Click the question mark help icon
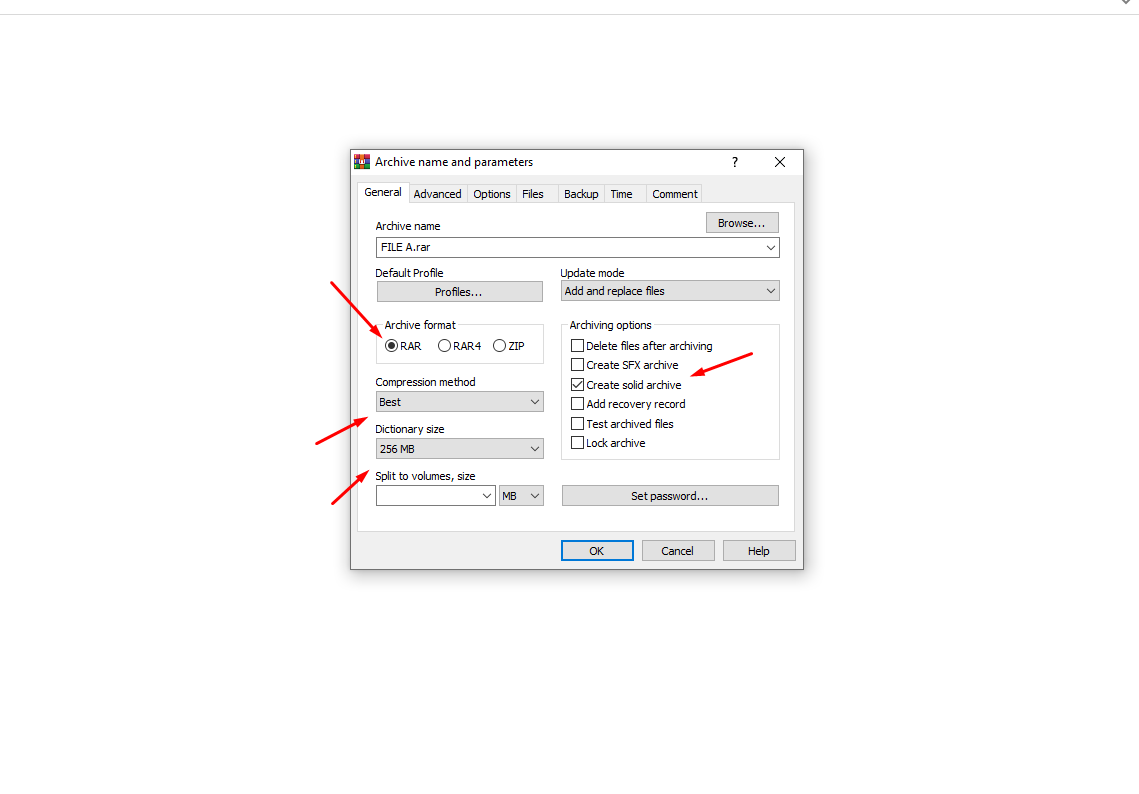 (x=734, y=162)
